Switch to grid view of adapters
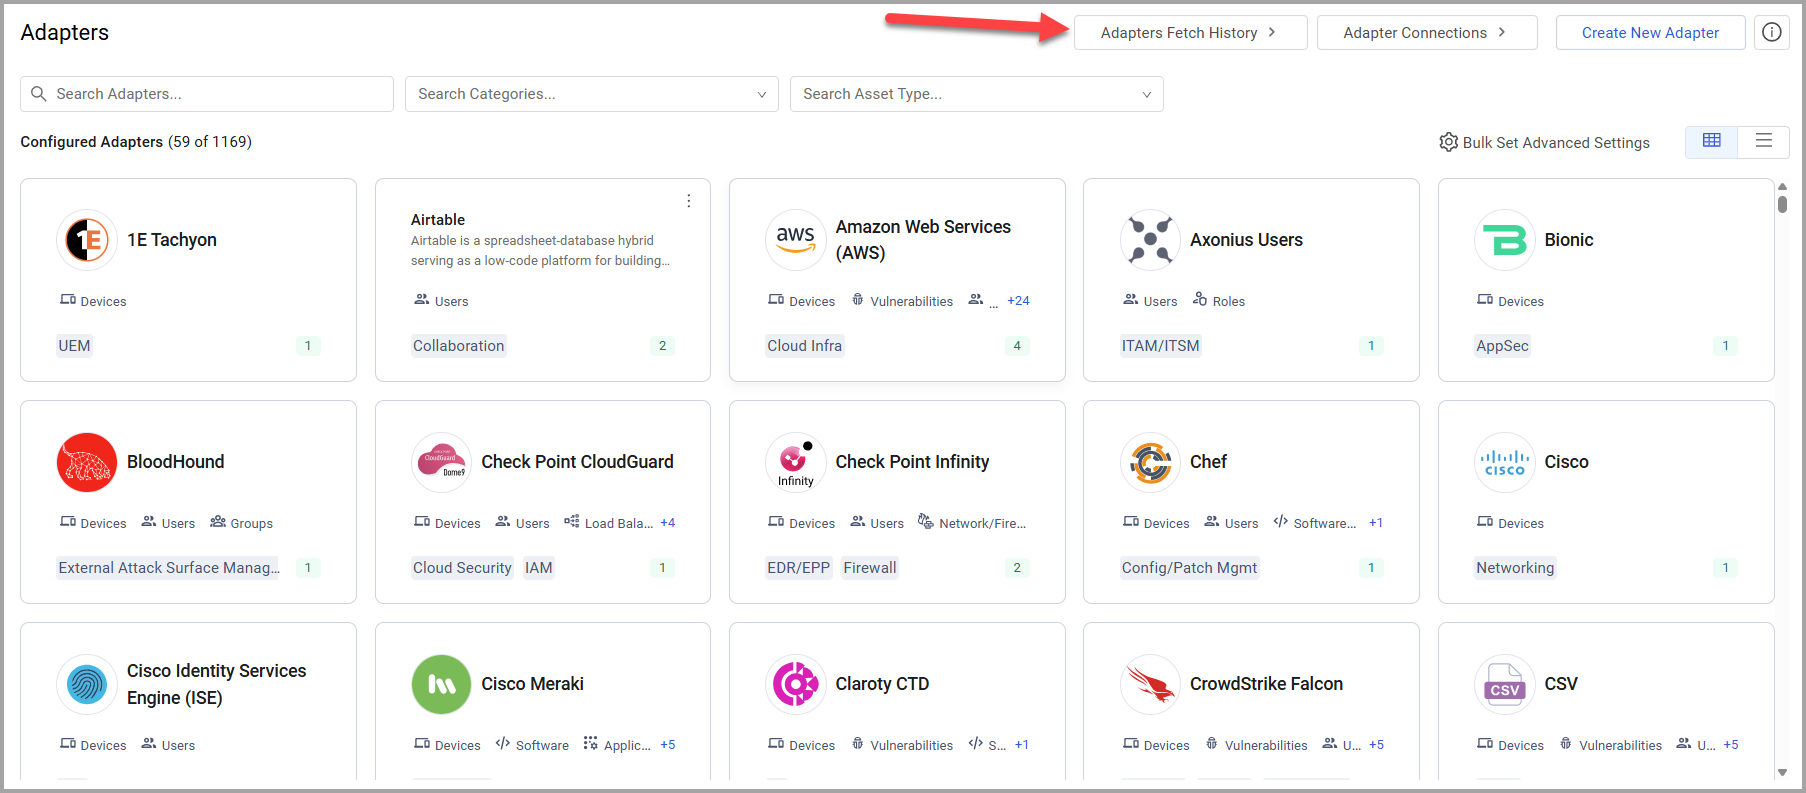Screen dimensions: 1806x793 pyautogui.click(x=1712, y=141)
